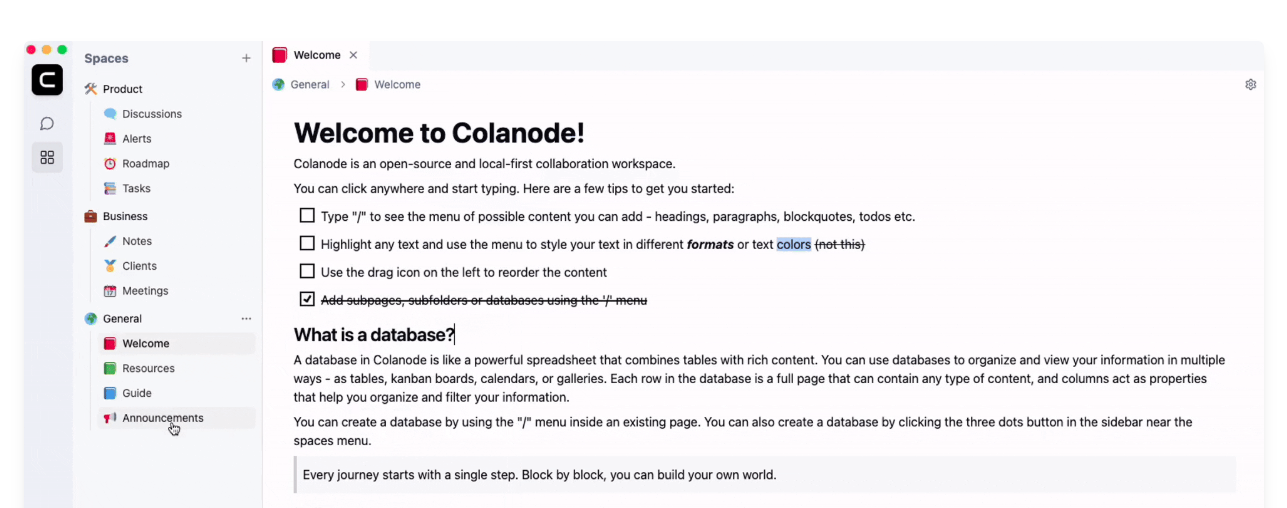Click the General globe icon in breadcrumb
The width and height of the screenshot is (1287, 508).
pyautogui.click(x=279, y=85)
